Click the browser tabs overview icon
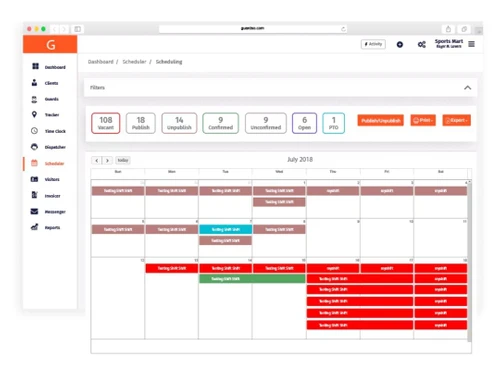The image size is (500, 375). click(x=464, y=29)
